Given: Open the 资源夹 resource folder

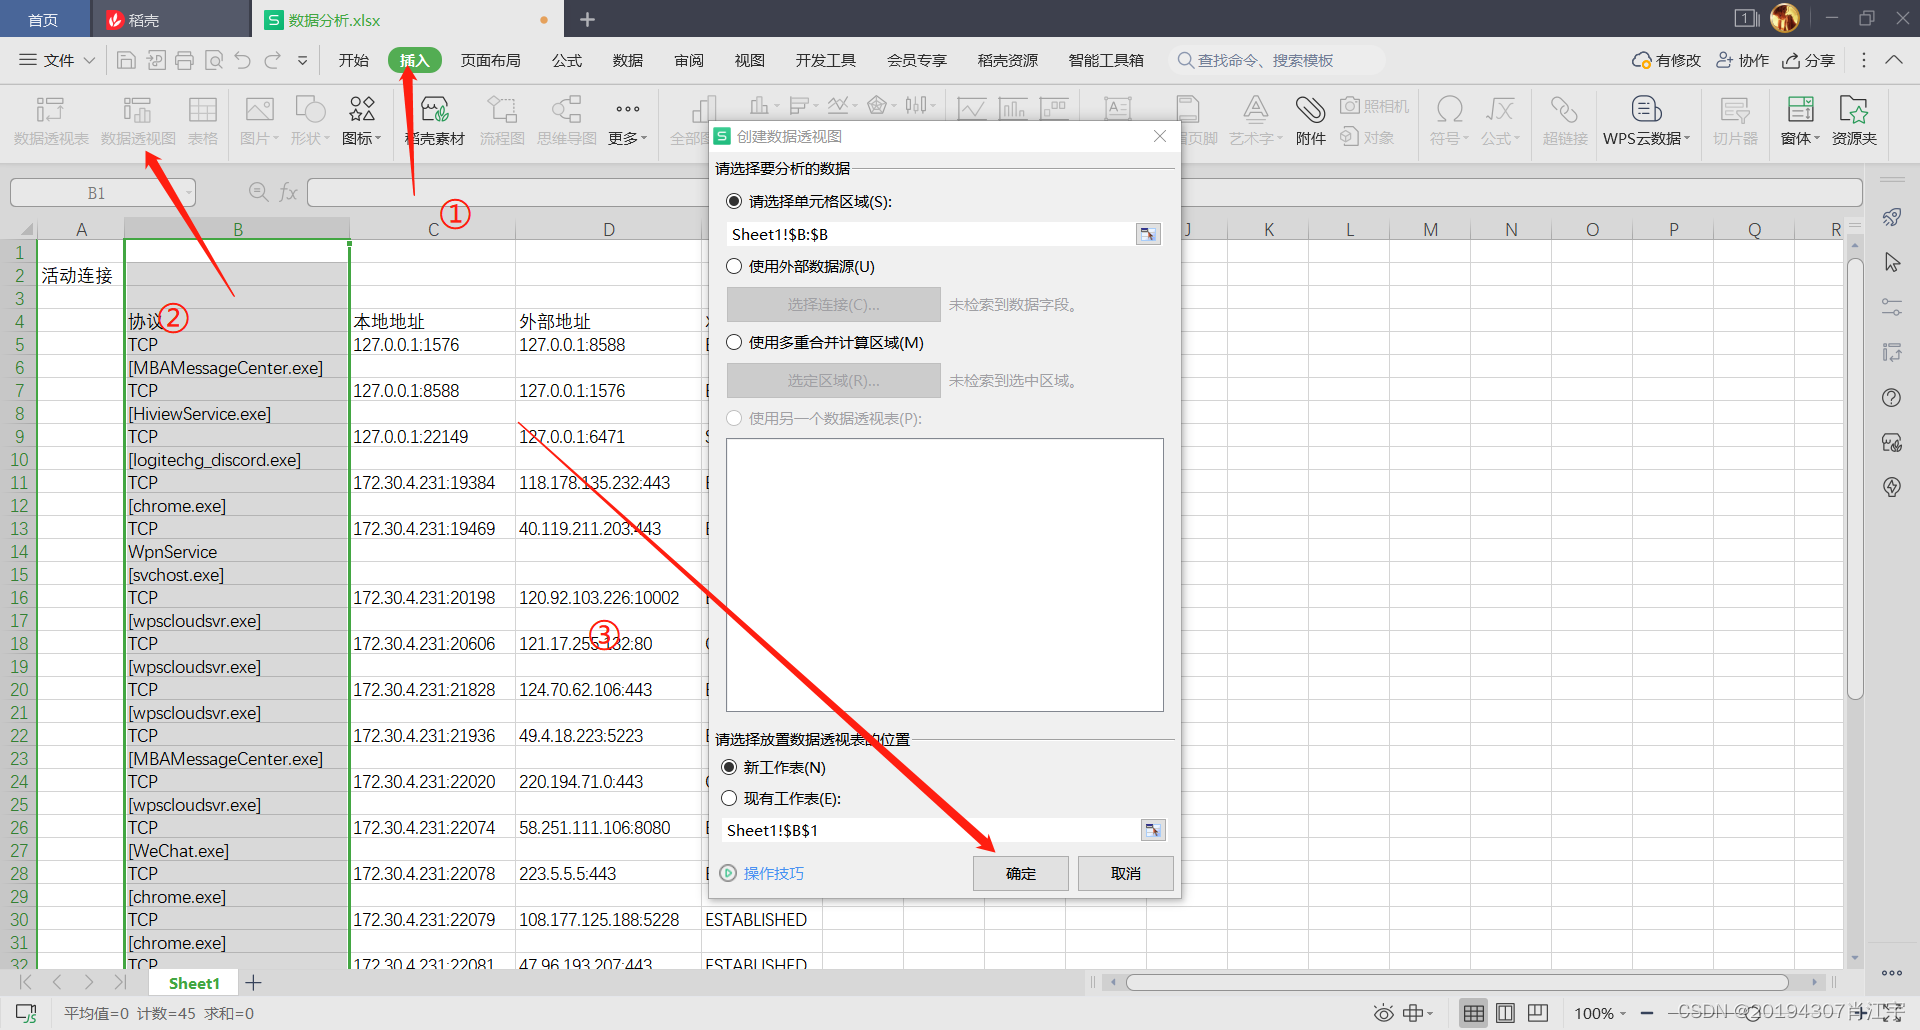Looking at the screenshot, I should click(1854, 121).
